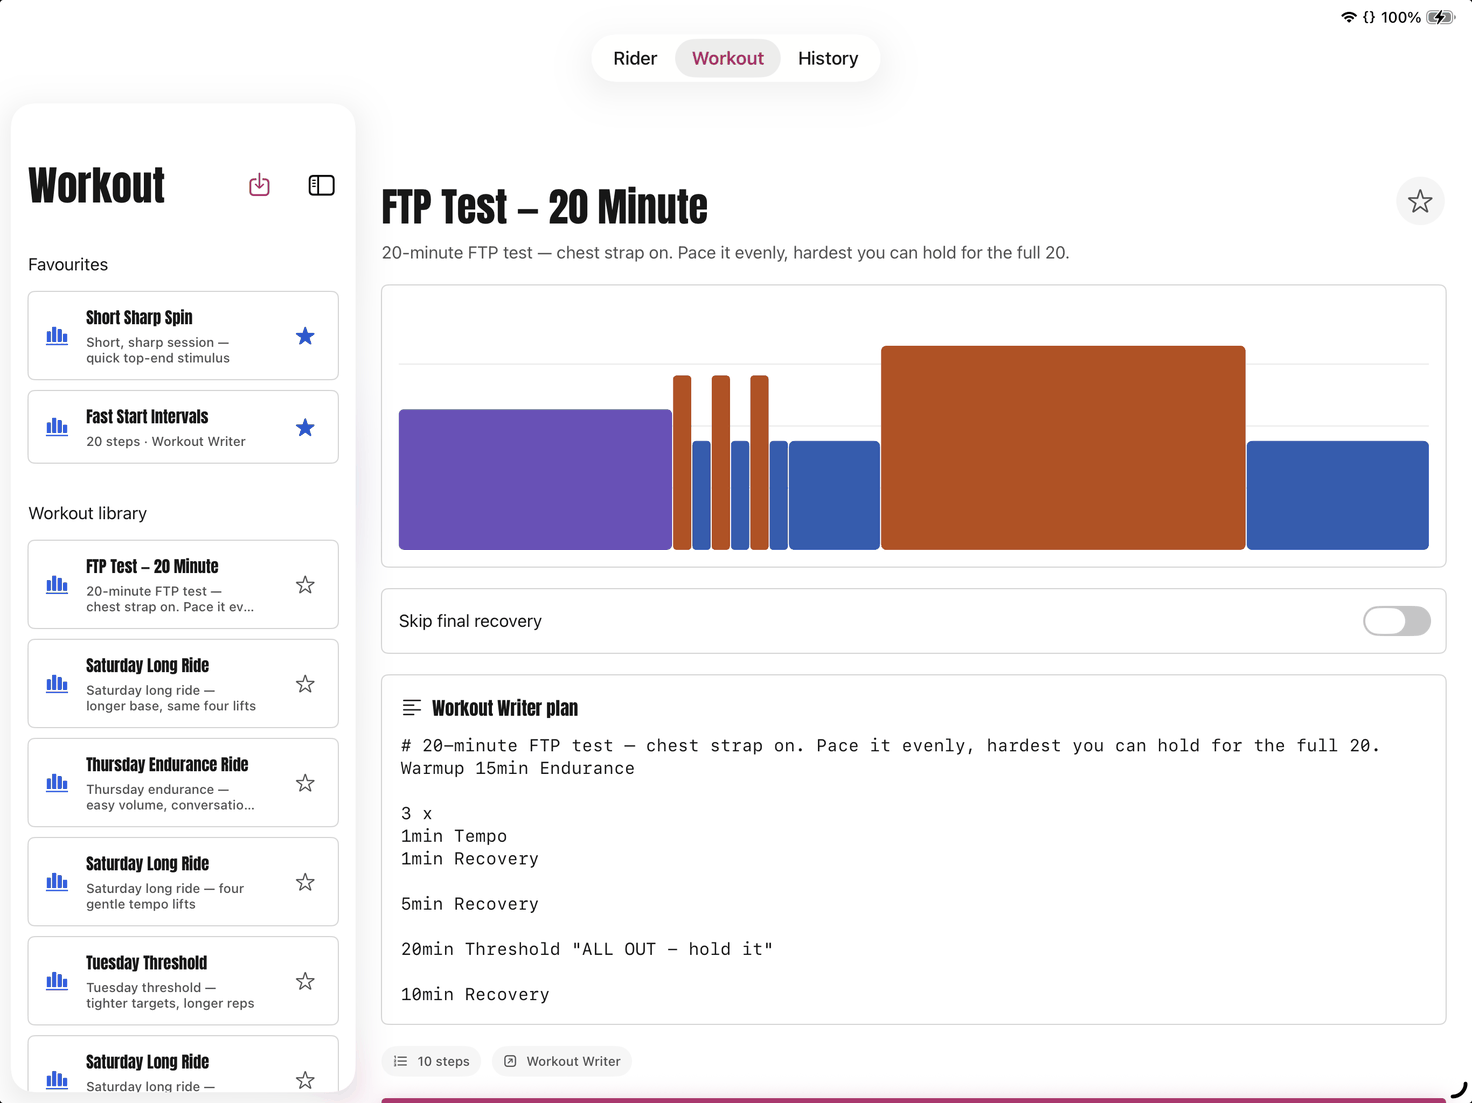
Task: Select the Thursday Endurance Ride workout title
Action: (167, 765)
